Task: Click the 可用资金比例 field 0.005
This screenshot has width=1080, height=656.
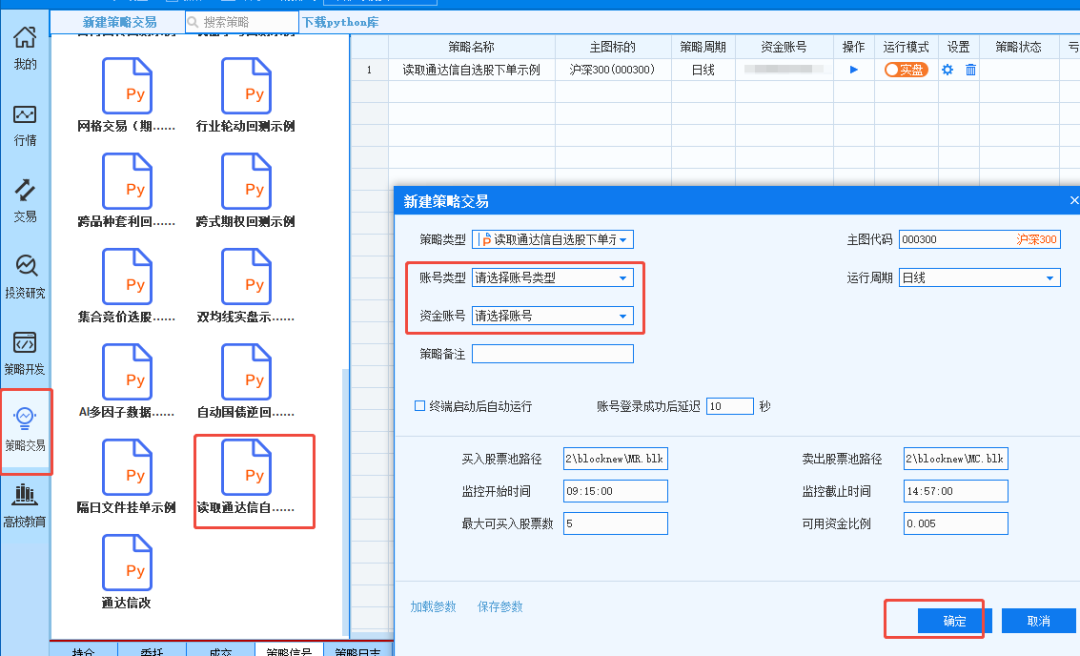Action: 955,523
